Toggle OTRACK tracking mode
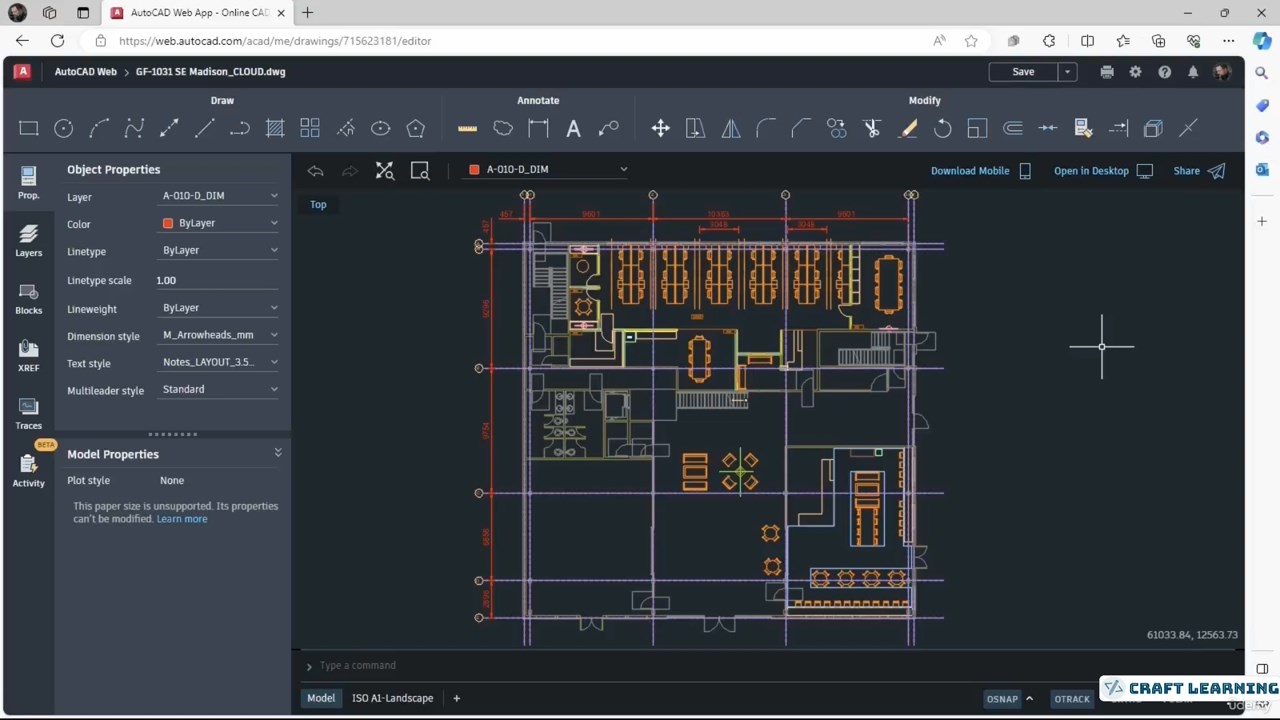 click(1071, 699)
